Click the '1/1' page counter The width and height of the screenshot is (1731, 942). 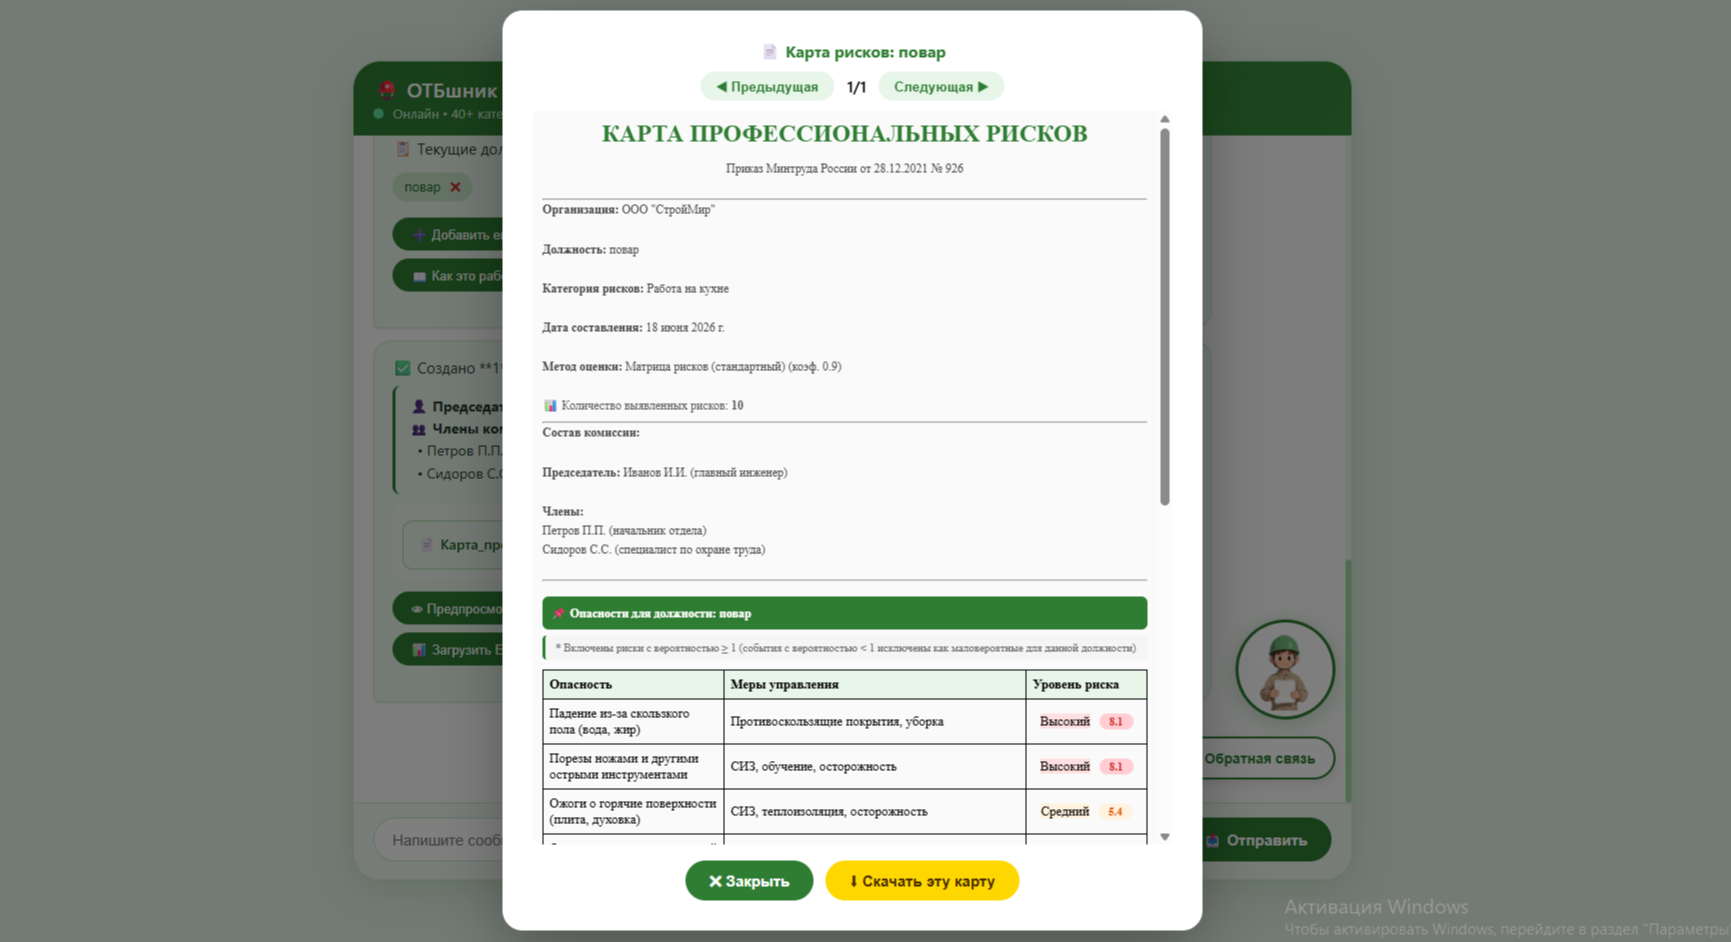[856, 87]
